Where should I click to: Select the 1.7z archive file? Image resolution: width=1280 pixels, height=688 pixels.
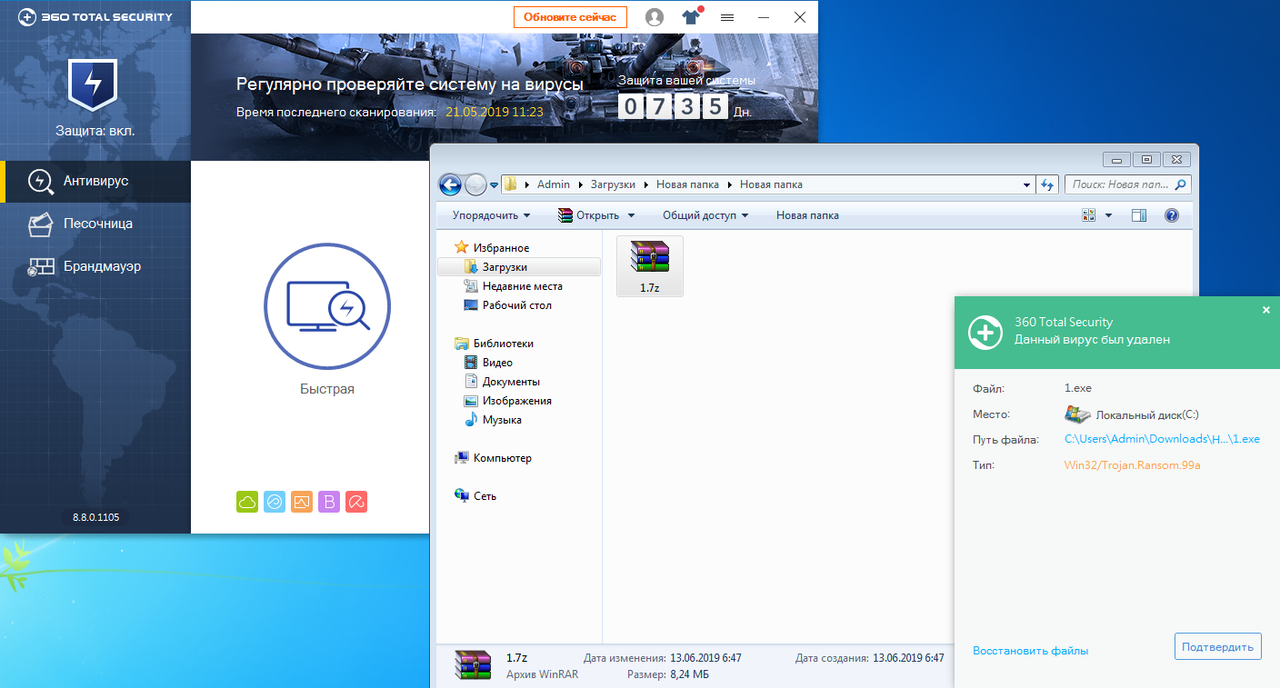(650, 266)
